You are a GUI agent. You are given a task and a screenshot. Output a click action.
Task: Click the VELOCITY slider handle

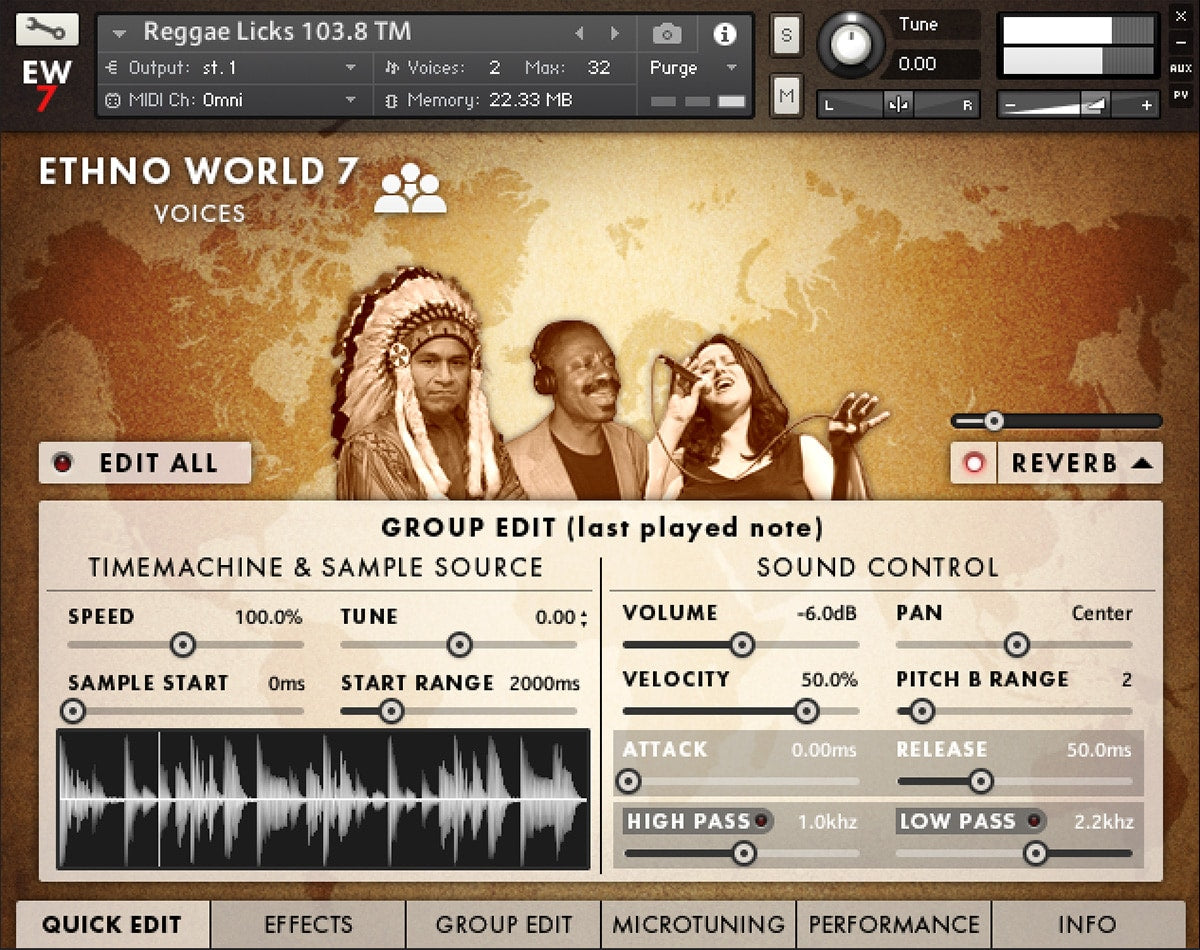[806, 712]
